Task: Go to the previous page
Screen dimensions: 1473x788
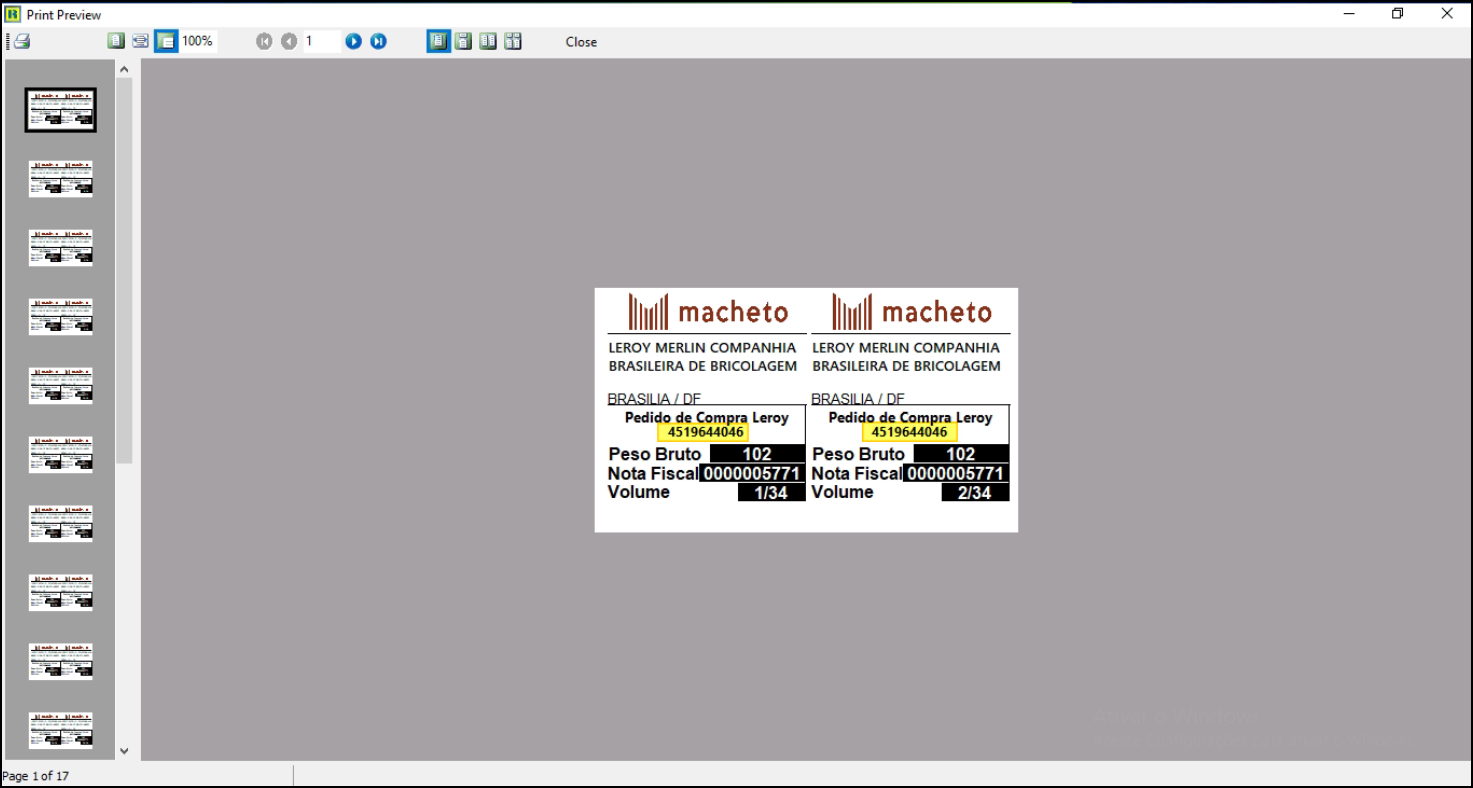Action: tap(289, 41)
